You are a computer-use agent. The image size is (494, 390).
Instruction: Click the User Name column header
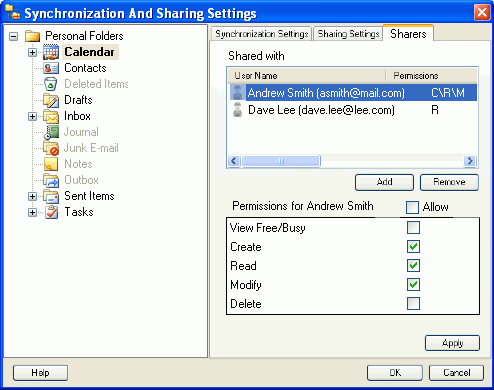tap(307, 76)
